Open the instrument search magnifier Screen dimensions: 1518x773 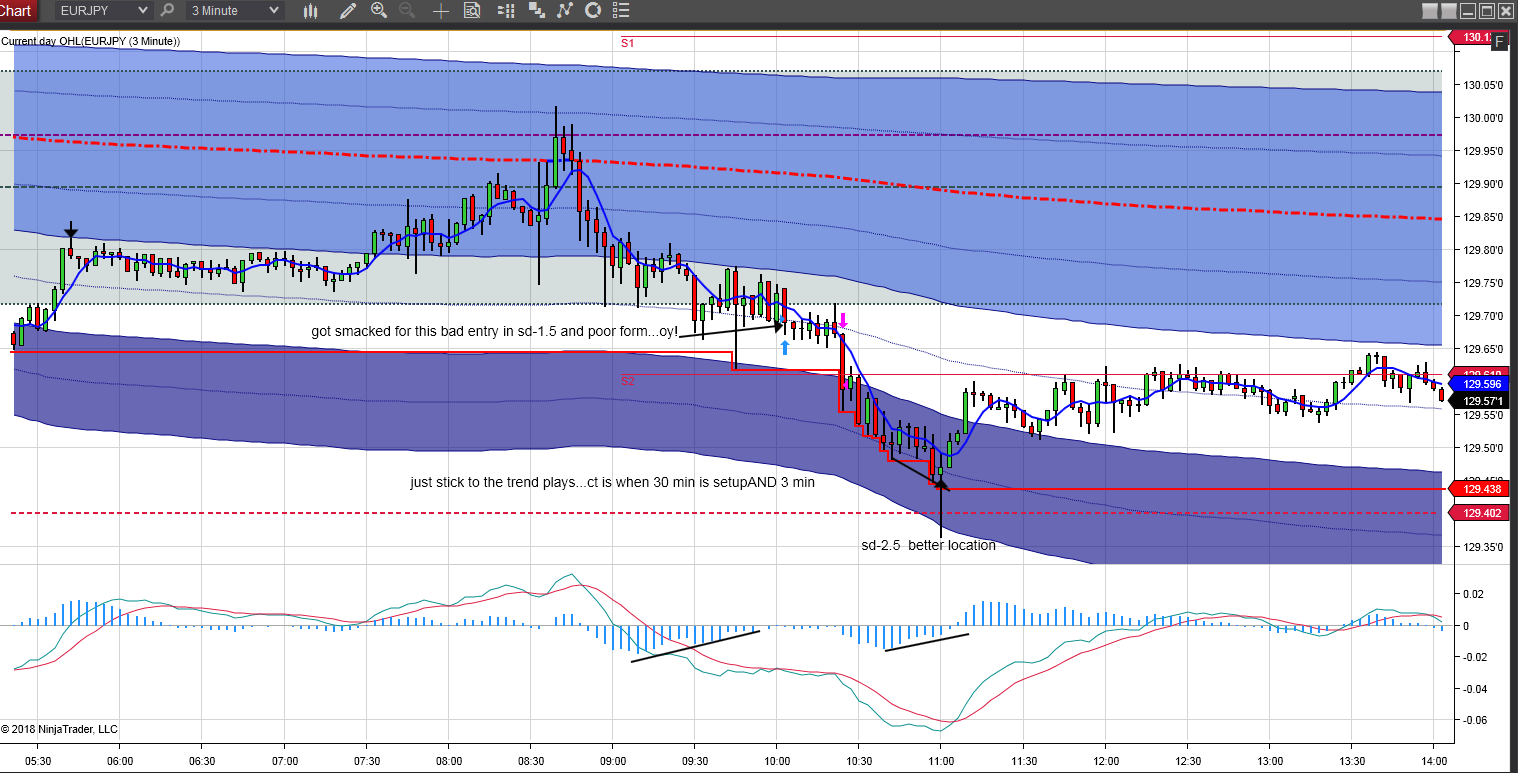[167, 11]
